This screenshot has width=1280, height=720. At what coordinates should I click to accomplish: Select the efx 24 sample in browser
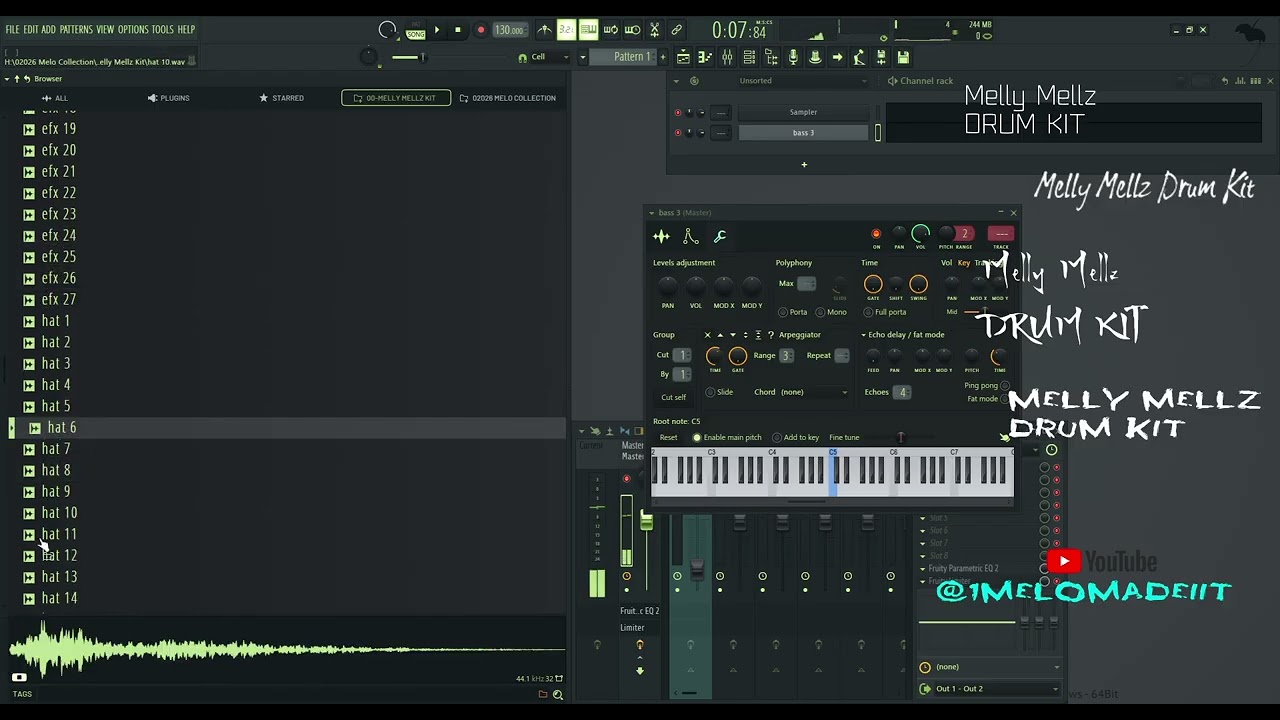click(58, 236)
